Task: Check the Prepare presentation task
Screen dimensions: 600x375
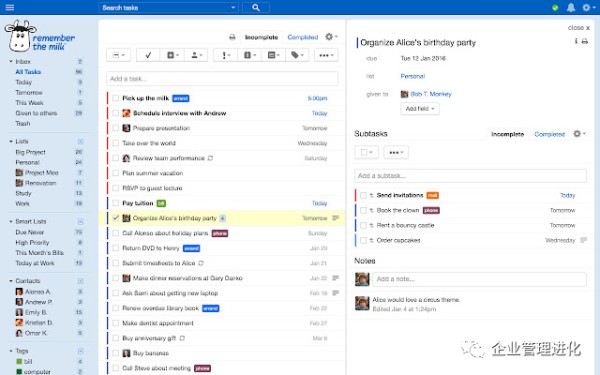Action: point(116,128)
